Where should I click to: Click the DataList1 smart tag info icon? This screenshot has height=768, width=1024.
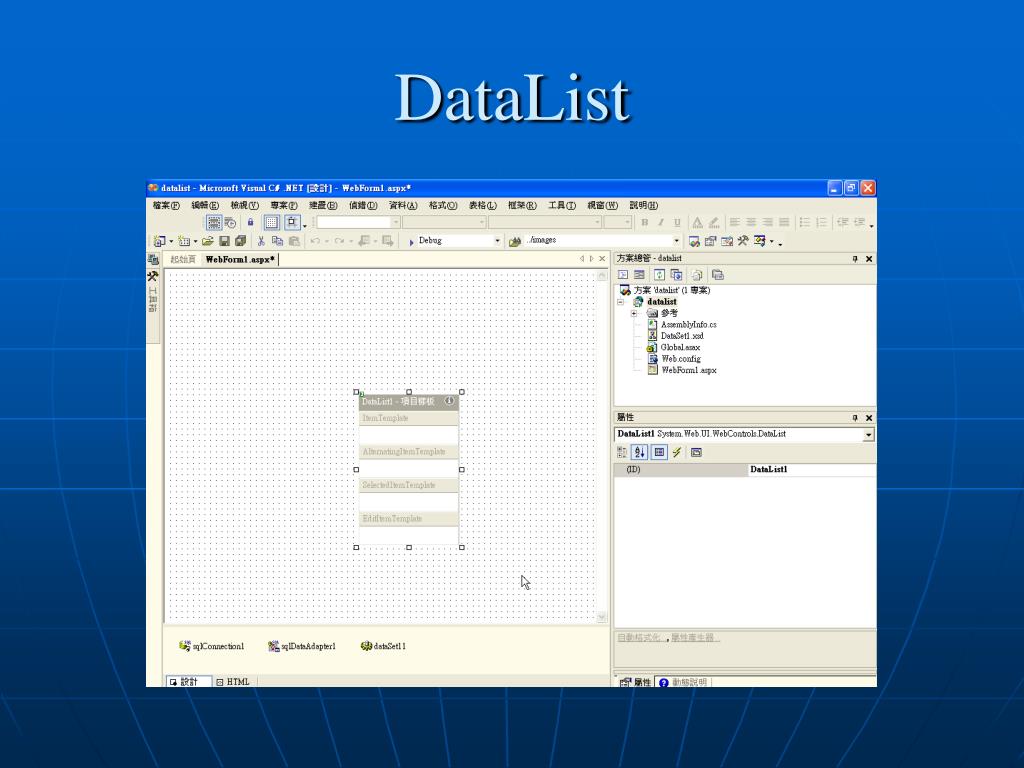449,401
